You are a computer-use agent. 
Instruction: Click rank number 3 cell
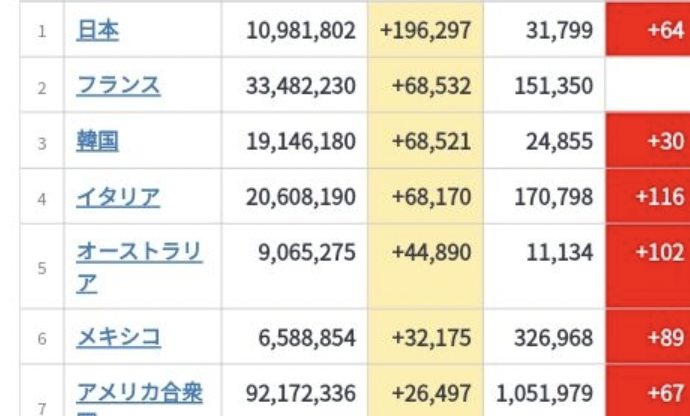click(x=42, y=141)
